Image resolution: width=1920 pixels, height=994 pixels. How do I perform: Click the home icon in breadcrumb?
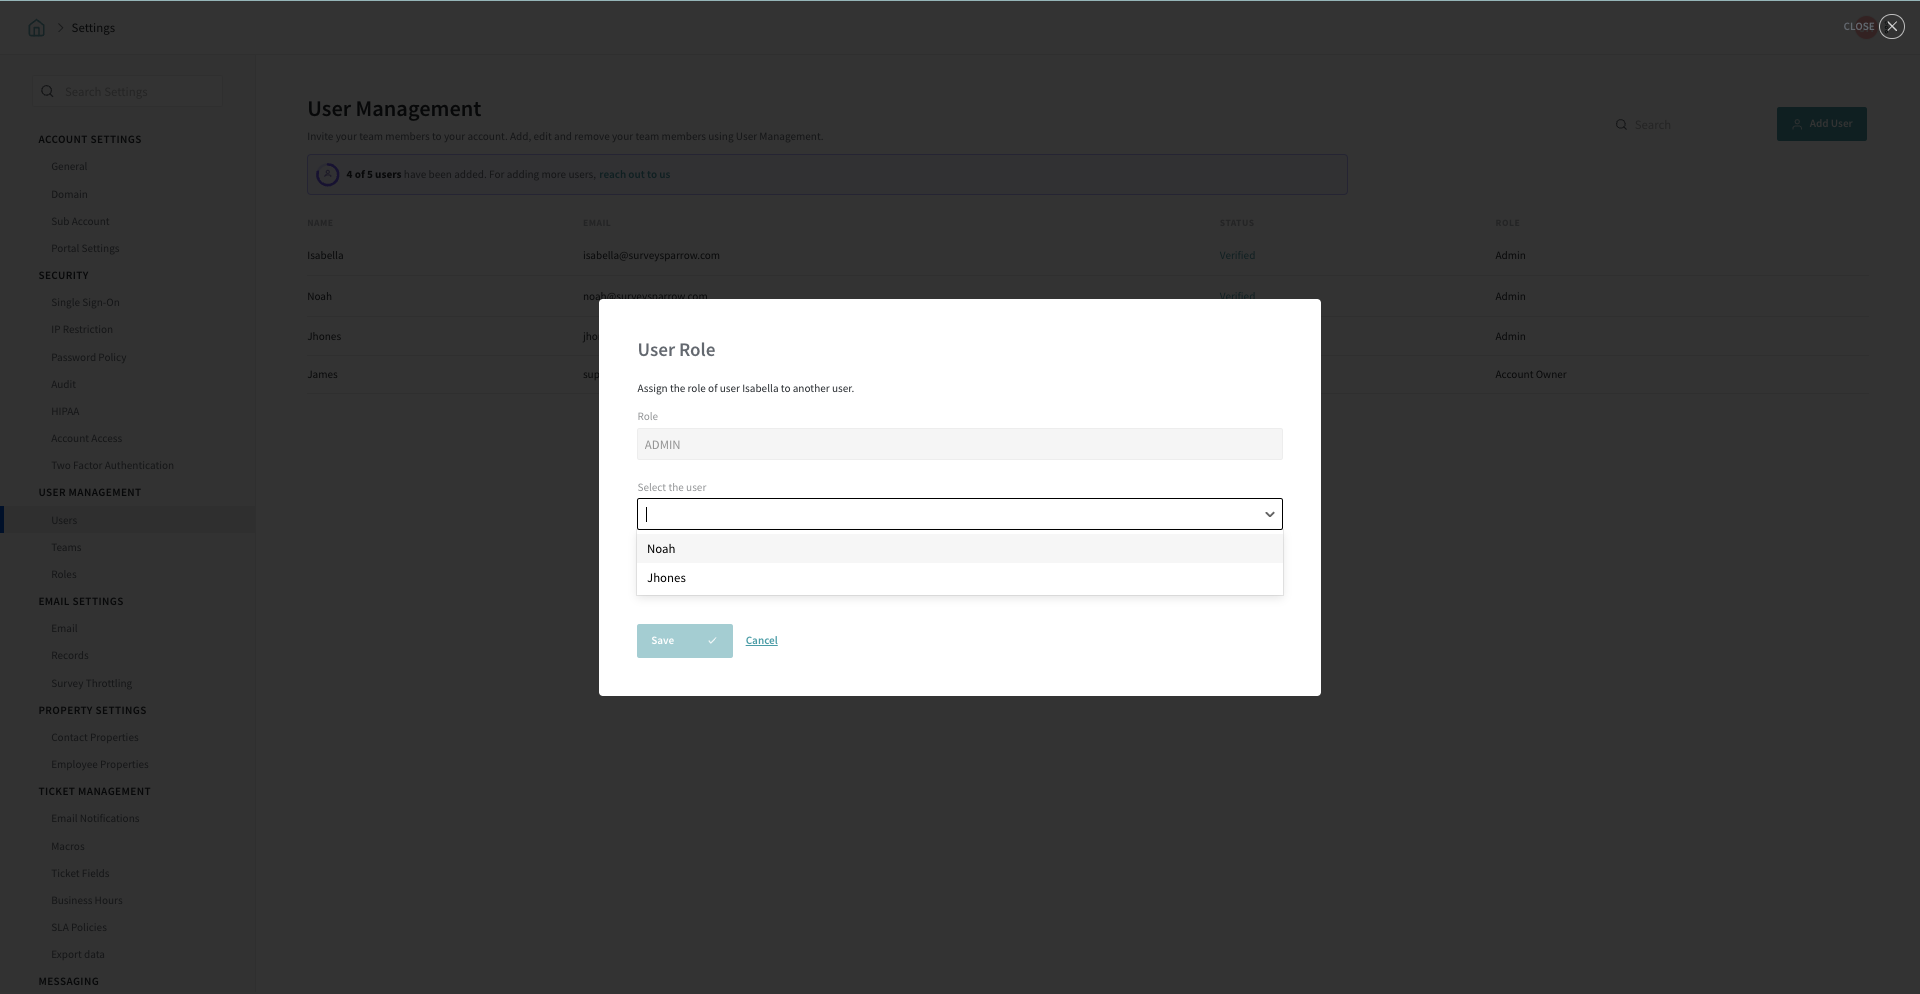point(37,28)
